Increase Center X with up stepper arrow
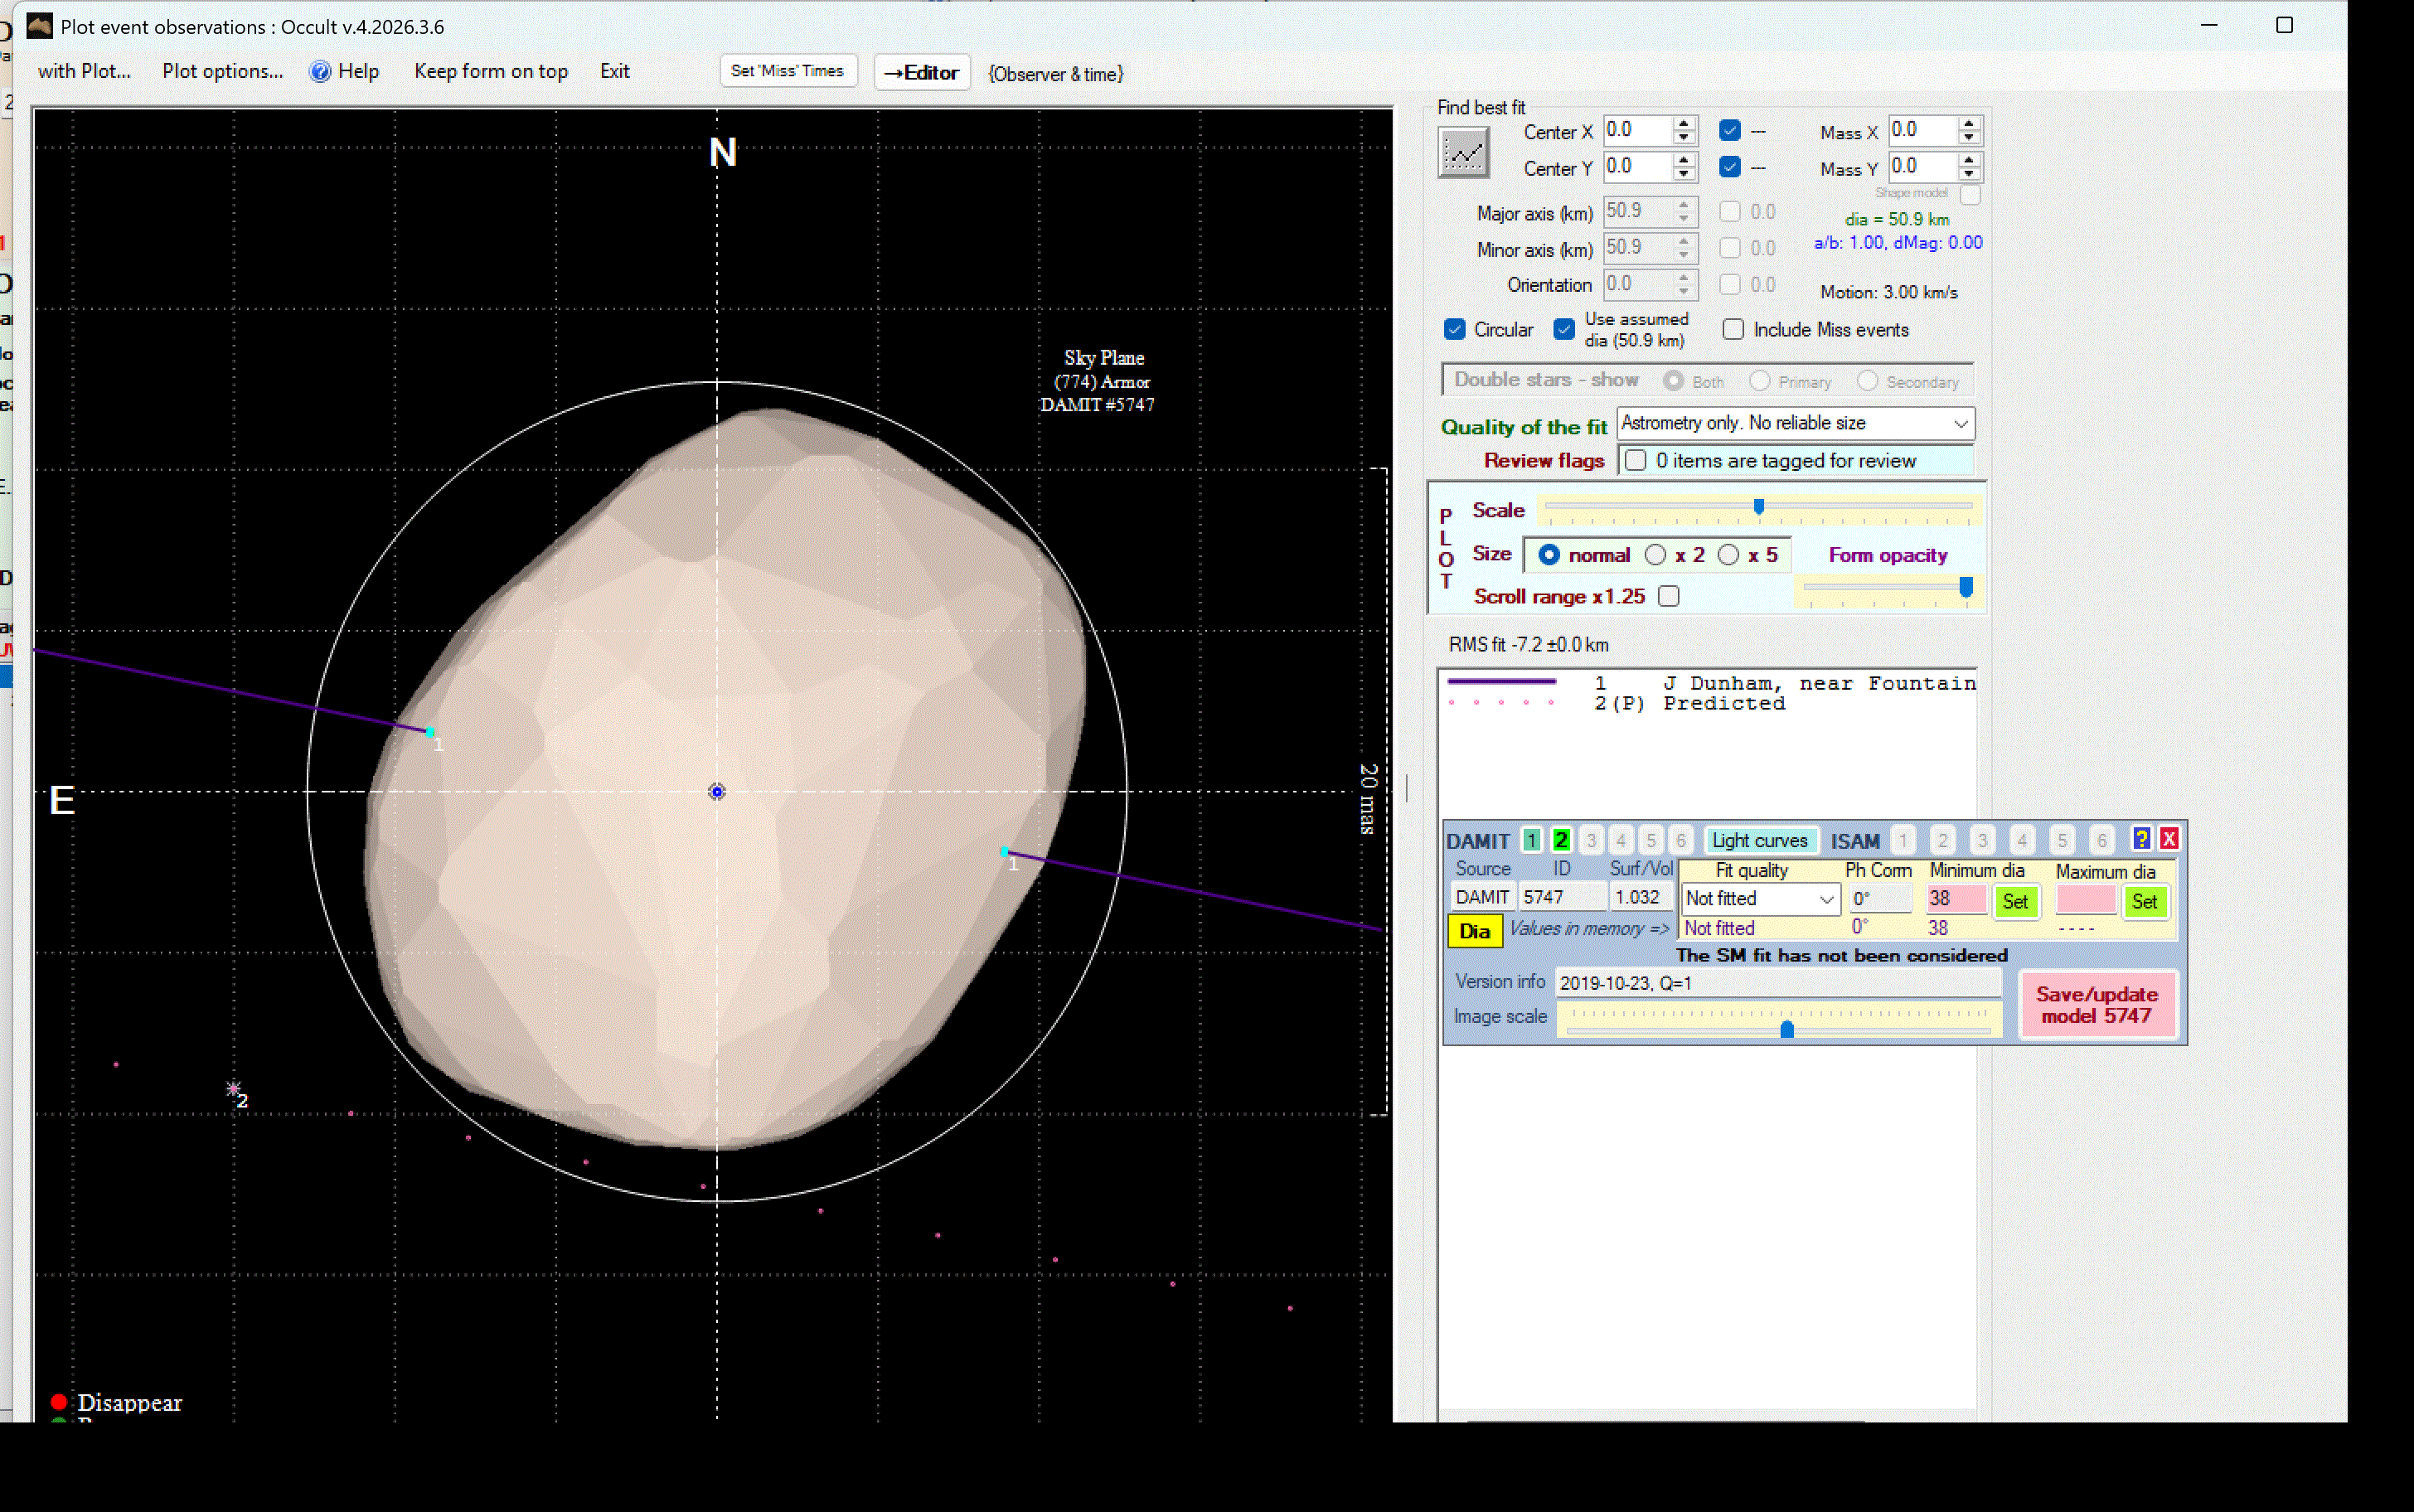2414x1512 pixels. (x=1684, y=124)
